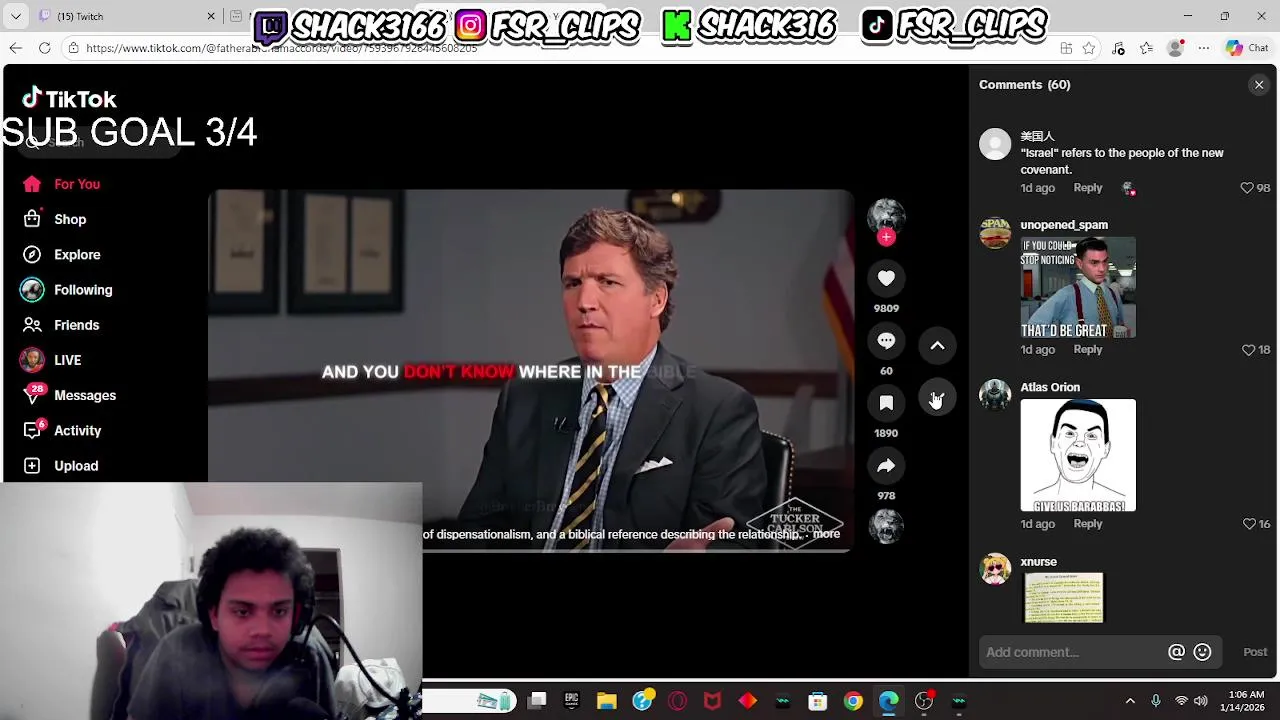Post the comment
The image size is (1280, 720).
1255,652
